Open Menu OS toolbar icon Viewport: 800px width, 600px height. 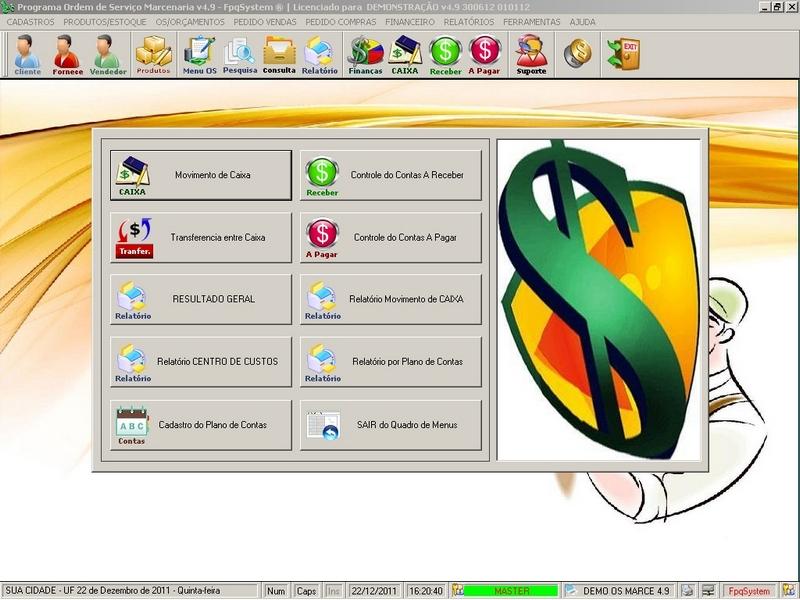[x=199, y=55]
